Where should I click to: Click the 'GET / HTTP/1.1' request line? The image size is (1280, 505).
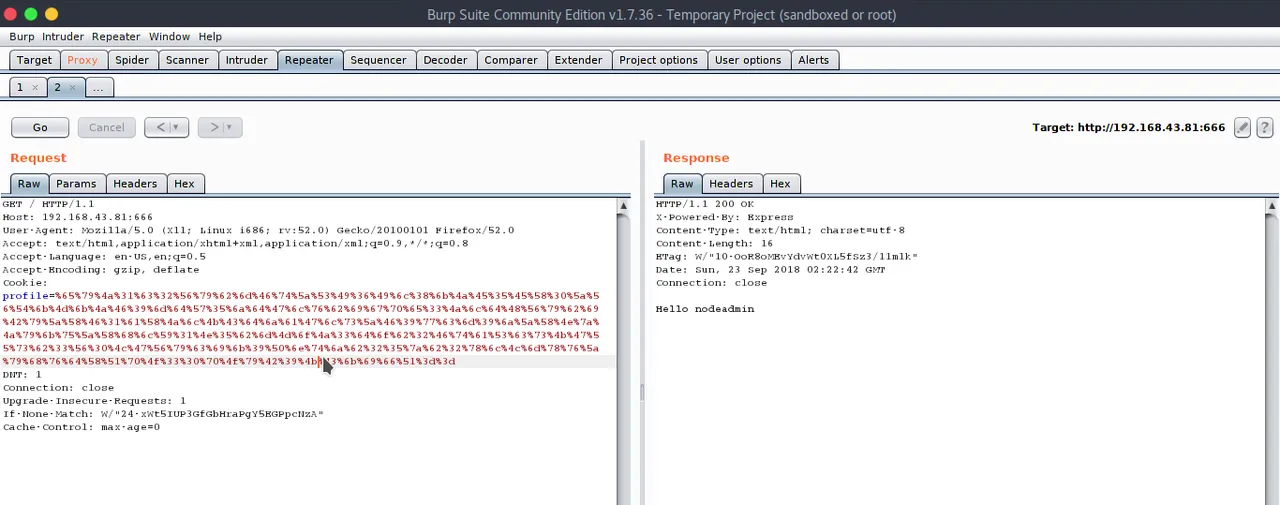[48, 204]
